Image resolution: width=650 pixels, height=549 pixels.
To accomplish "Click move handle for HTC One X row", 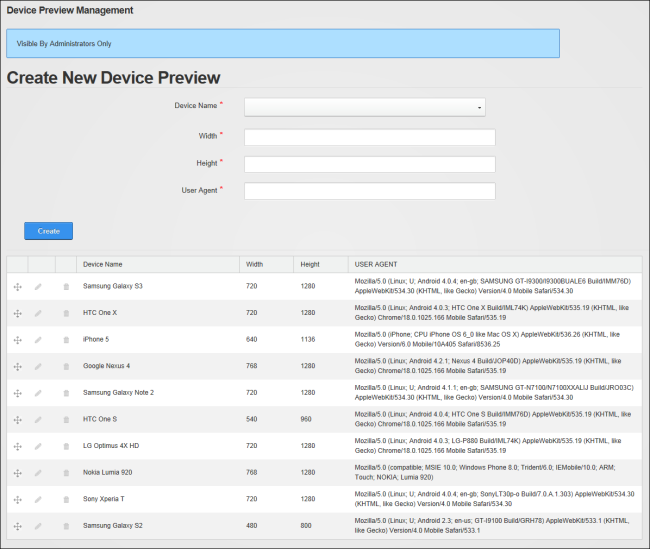I will coord(17,313).
